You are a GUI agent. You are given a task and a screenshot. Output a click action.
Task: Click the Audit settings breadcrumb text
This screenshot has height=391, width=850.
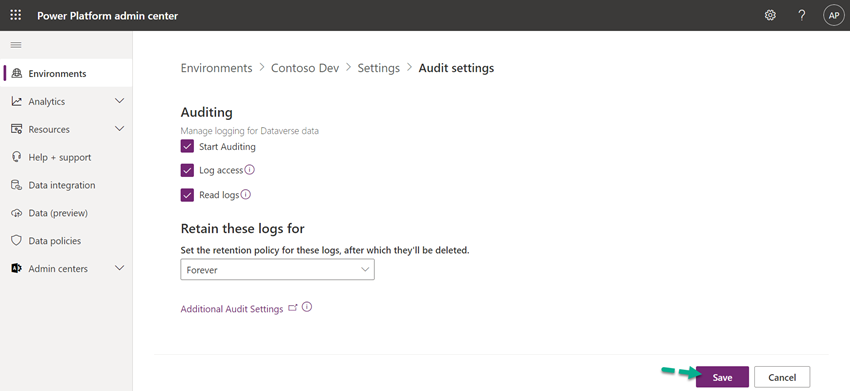coord(456,68)
